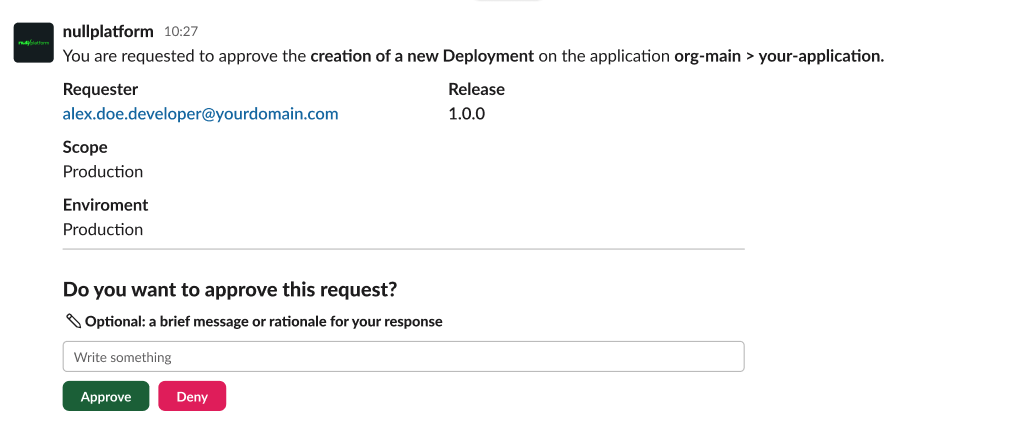Select the Production value under Enviroment
Viewport: 1015px width, 433px height.
coord(103,229)
